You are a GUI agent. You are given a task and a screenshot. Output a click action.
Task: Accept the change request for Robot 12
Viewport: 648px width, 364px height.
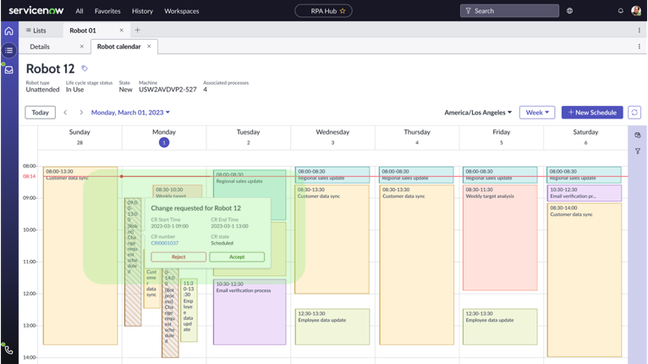[x=237, y=257]
